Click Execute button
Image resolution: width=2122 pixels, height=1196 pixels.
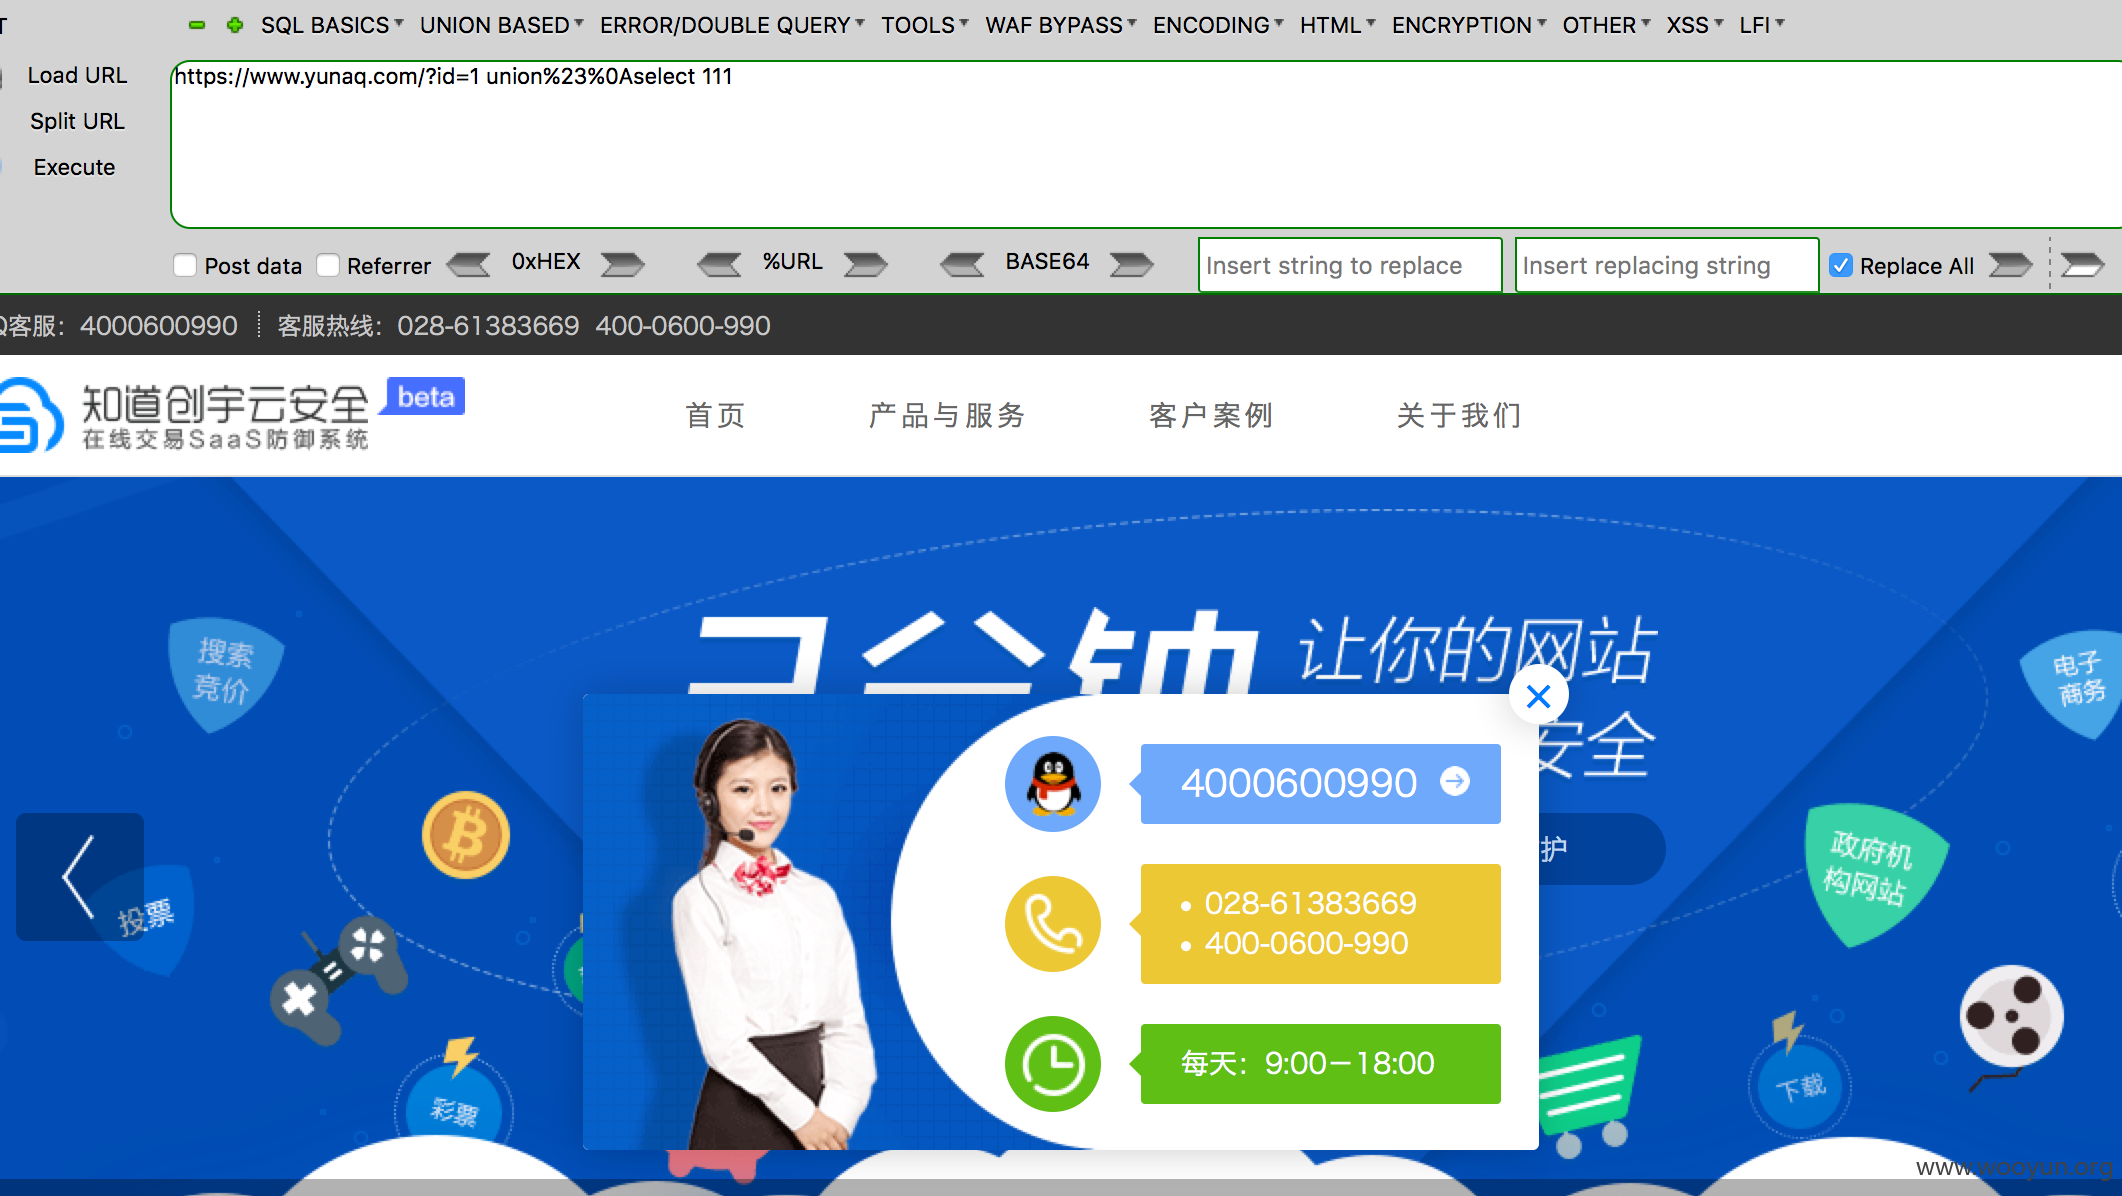click(74, 167)
